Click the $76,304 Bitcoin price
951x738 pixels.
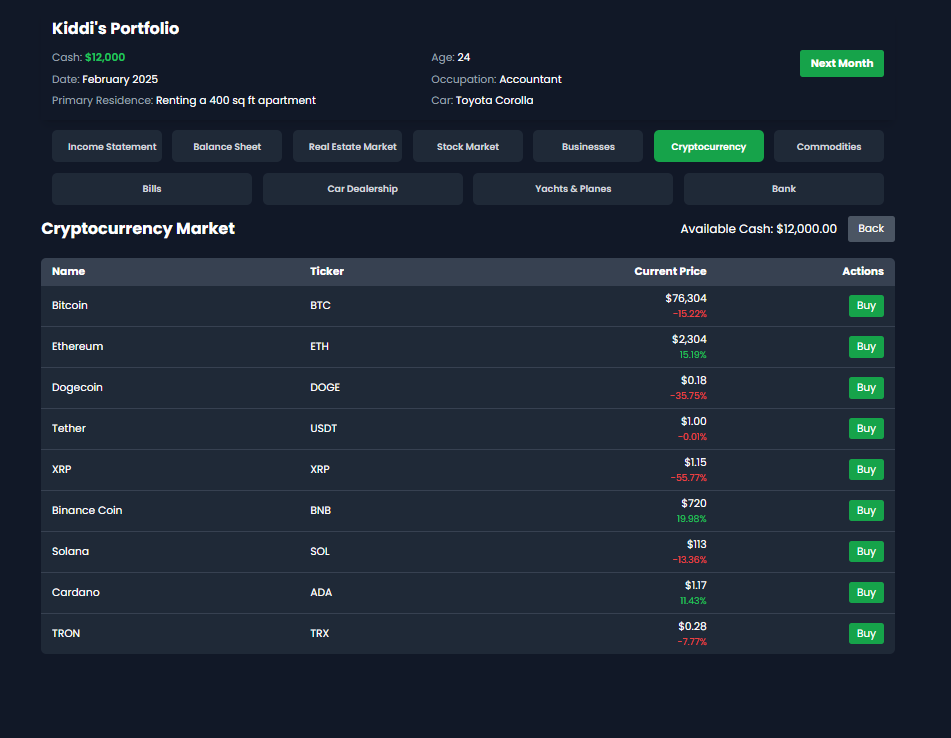(685, 298)
